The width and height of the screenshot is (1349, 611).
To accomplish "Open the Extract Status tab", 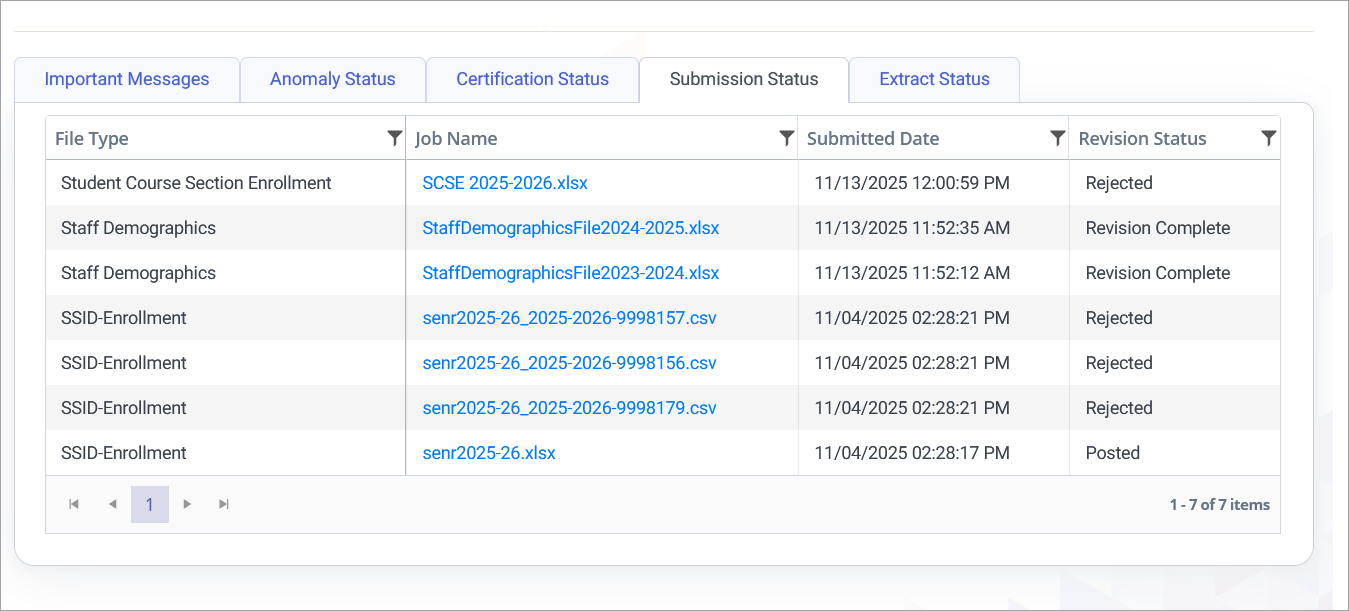I will click(933, 79).
